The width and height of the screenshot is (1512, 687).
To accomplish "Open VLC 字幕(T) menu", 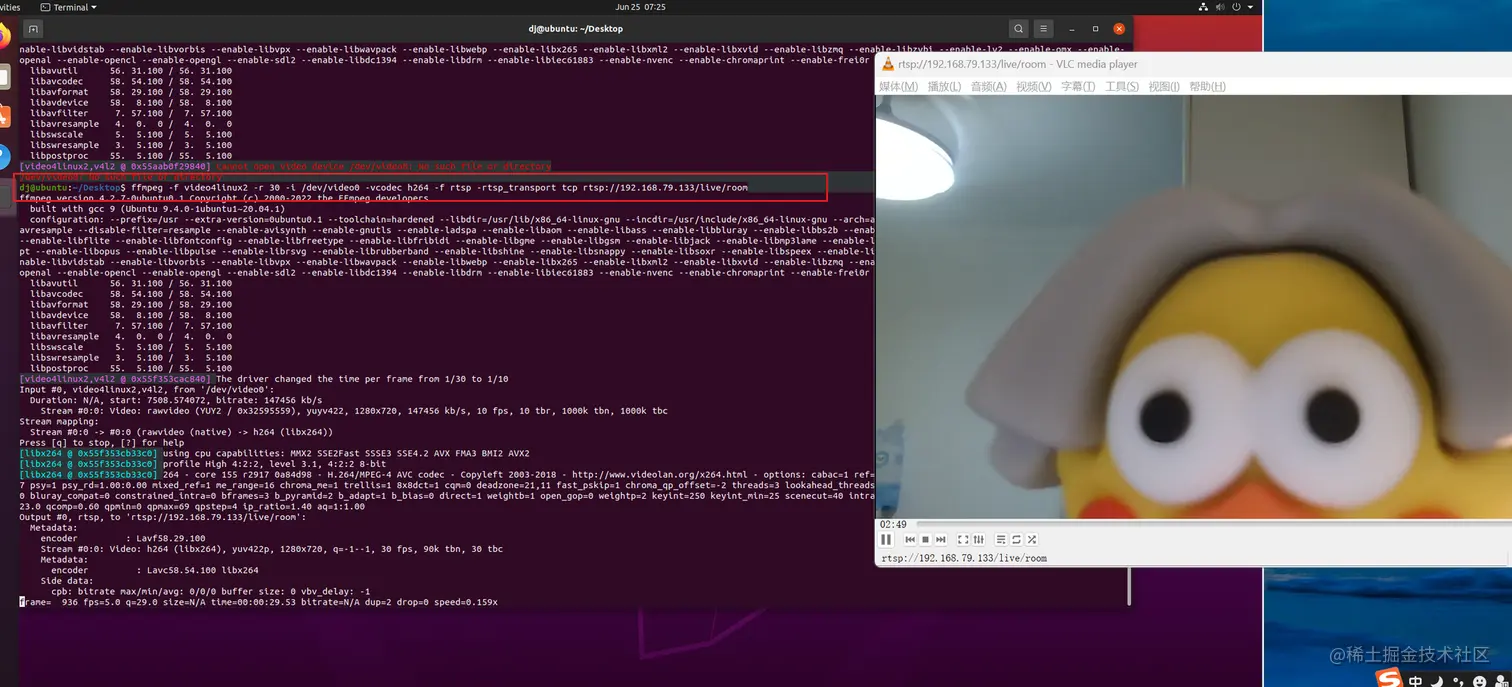I will click(x=1078, y=87).
